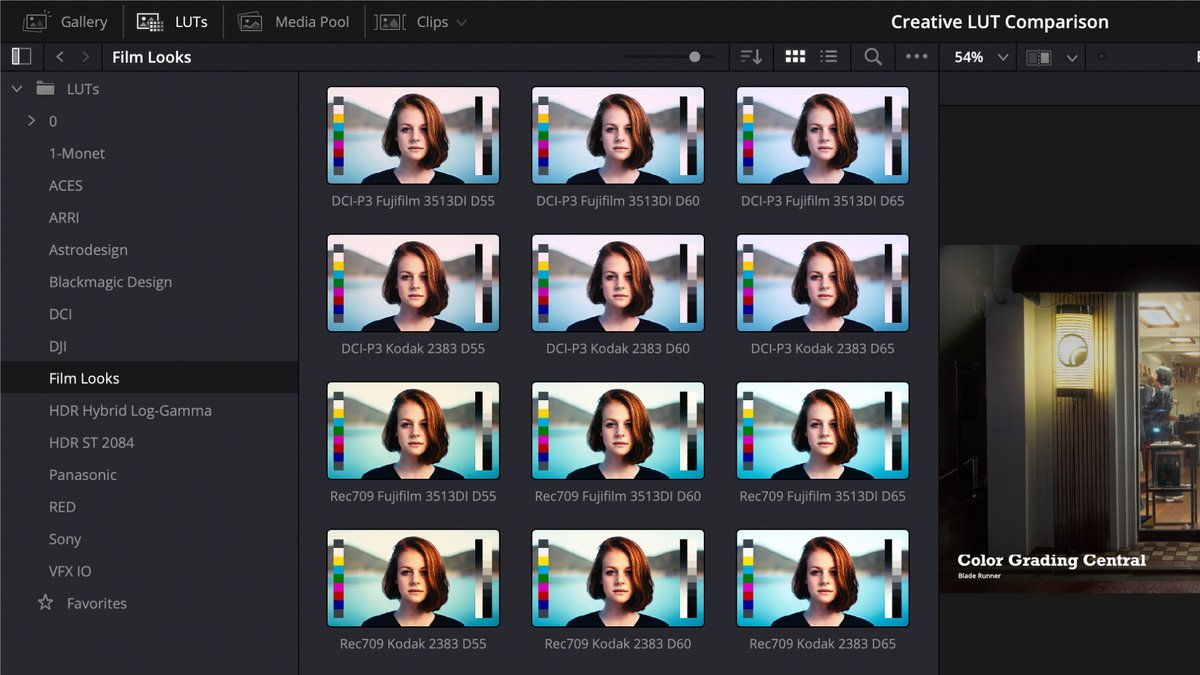Switch to the LUTs tab
1200x675 pixels.
tap(173, 21)
